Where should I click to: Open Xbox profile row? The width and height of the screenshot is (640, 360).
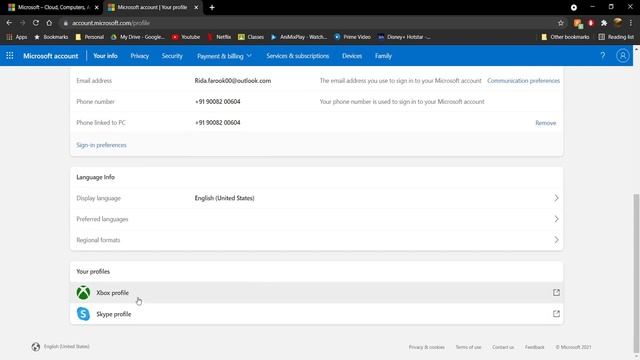[x=317, y=293]
